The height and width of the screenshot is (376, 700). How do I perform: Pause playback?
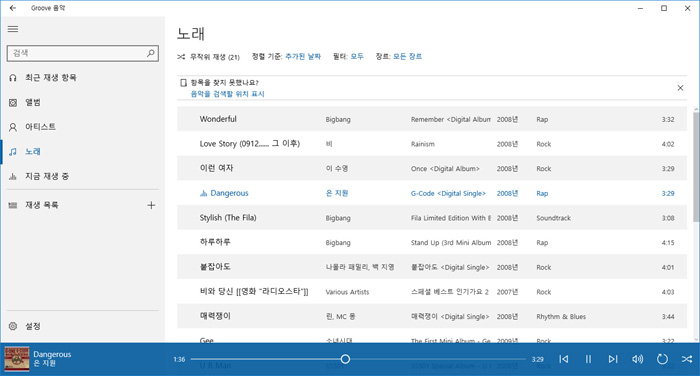pos(588,359)
